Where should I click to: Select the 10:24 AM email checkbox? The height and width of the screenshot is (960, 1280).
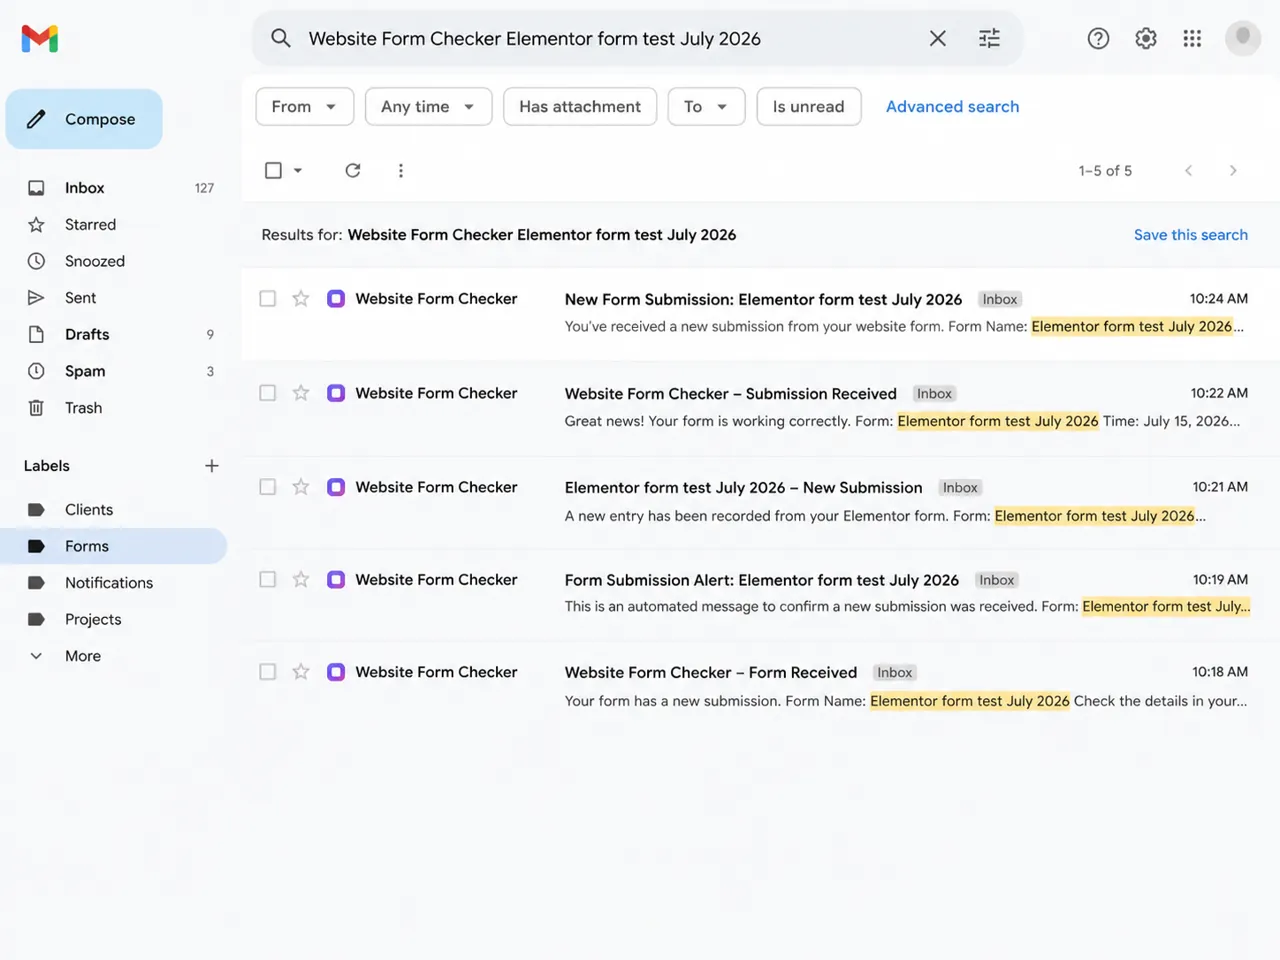(267, 298)
